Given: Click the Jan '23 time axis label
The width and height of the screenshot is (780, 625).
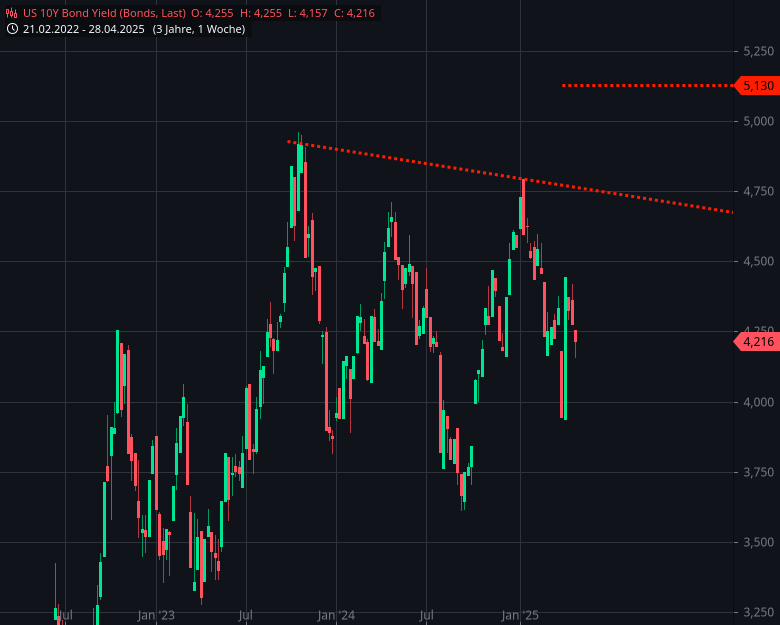Looking at the screenshot, I should click(x=156, y=616).
